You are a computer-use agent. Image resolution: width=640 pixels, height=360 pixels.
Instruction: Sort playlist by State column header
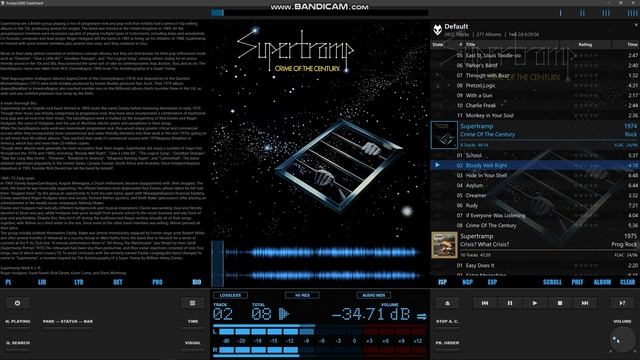click(x=438, y=44)
